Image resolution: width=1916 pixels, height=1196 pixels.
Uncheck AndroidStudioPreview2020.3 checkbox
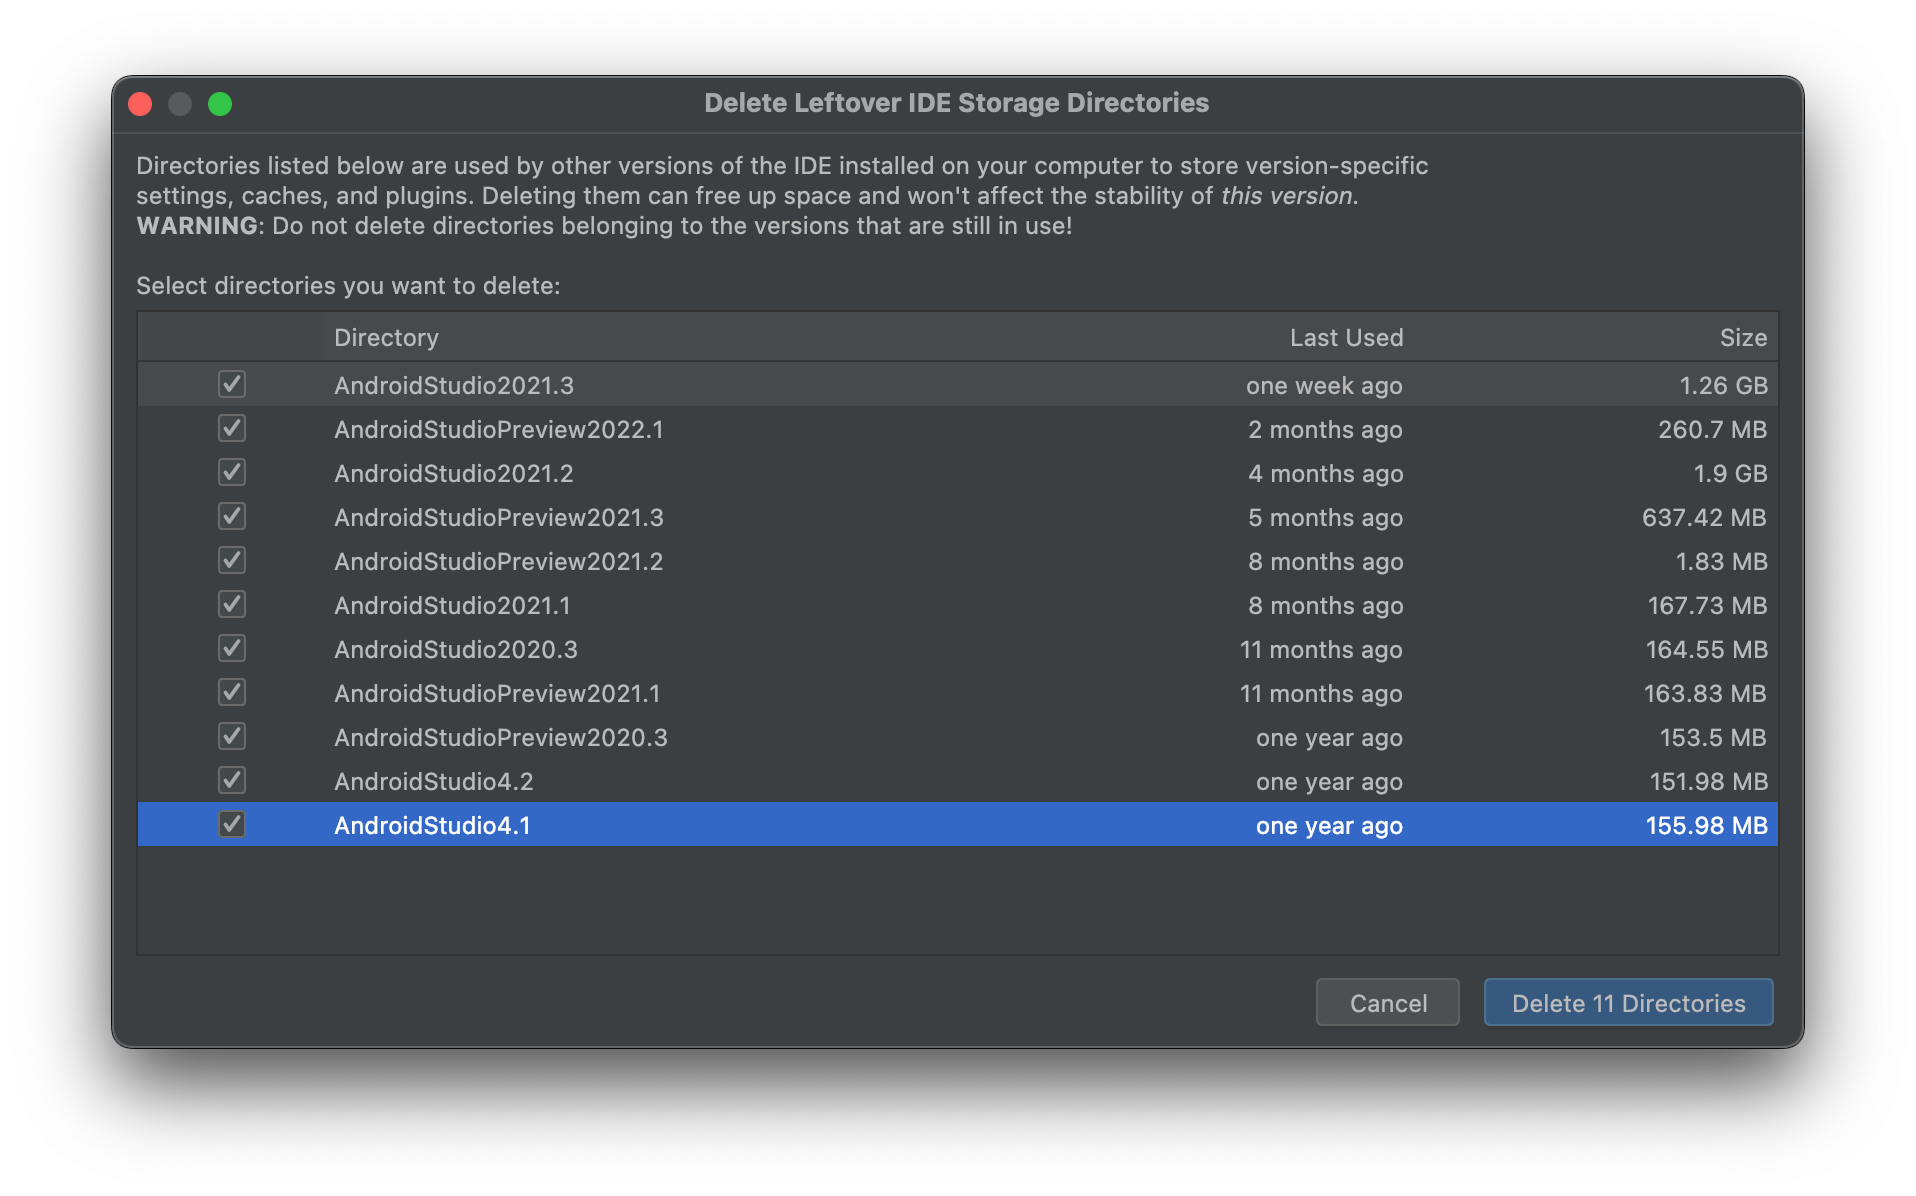(x=232, y=737)
